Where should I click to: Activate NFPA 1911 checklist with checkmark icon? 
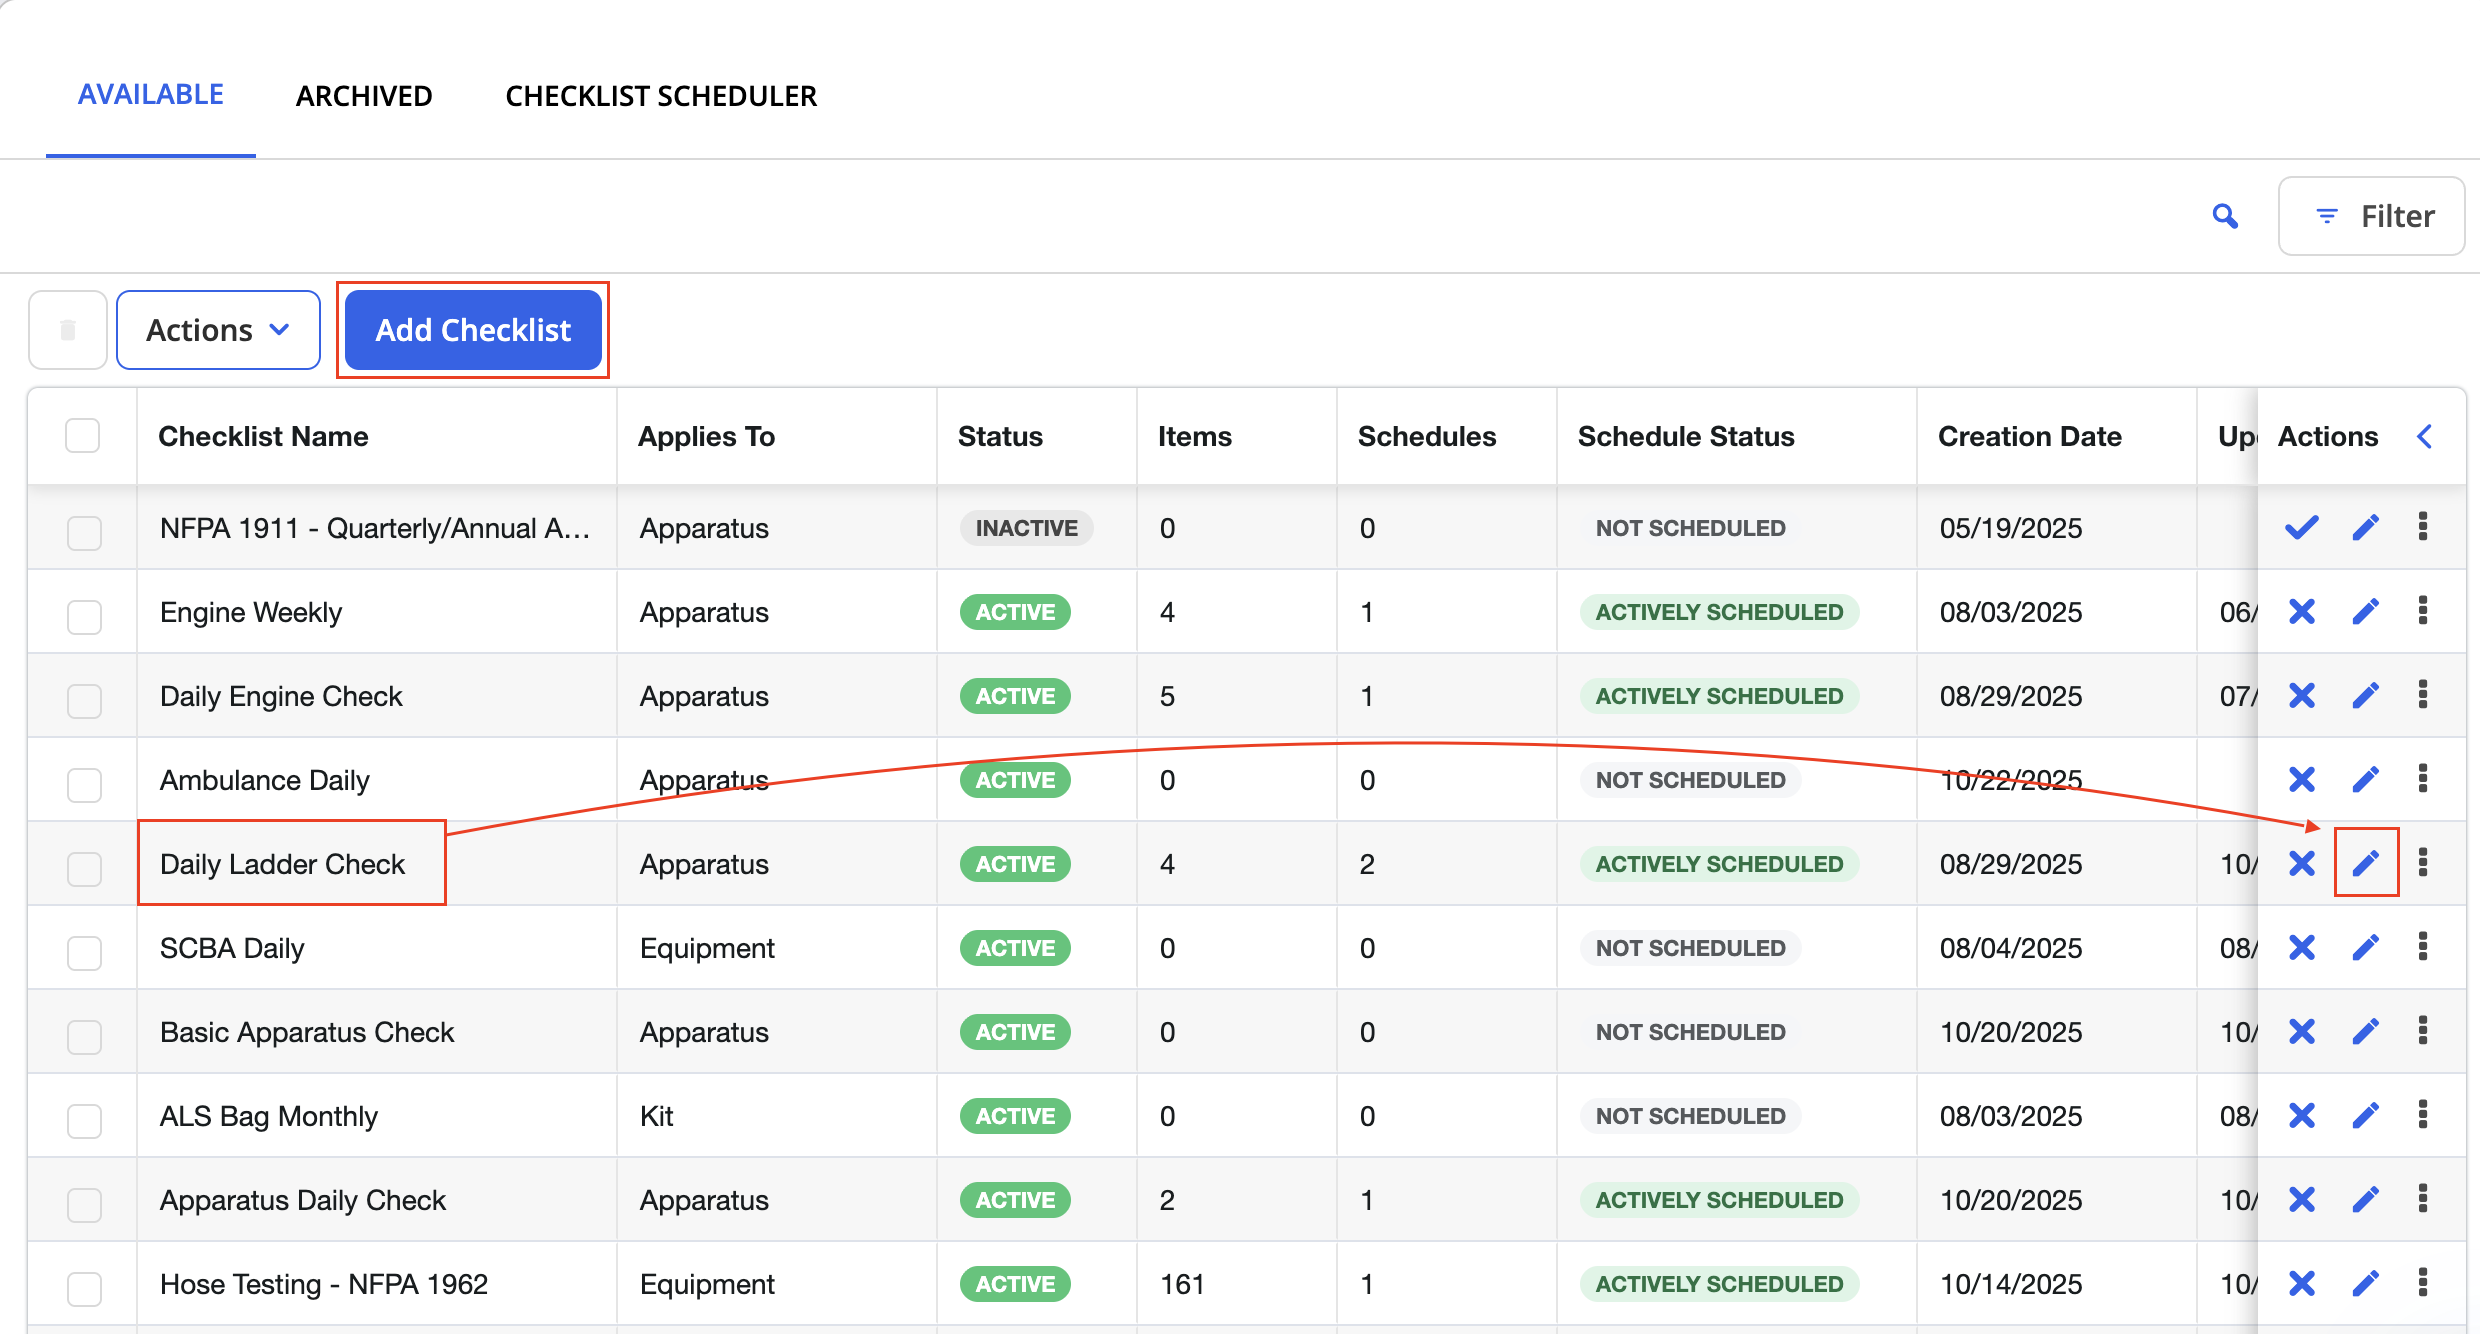tap(2302, 527)
